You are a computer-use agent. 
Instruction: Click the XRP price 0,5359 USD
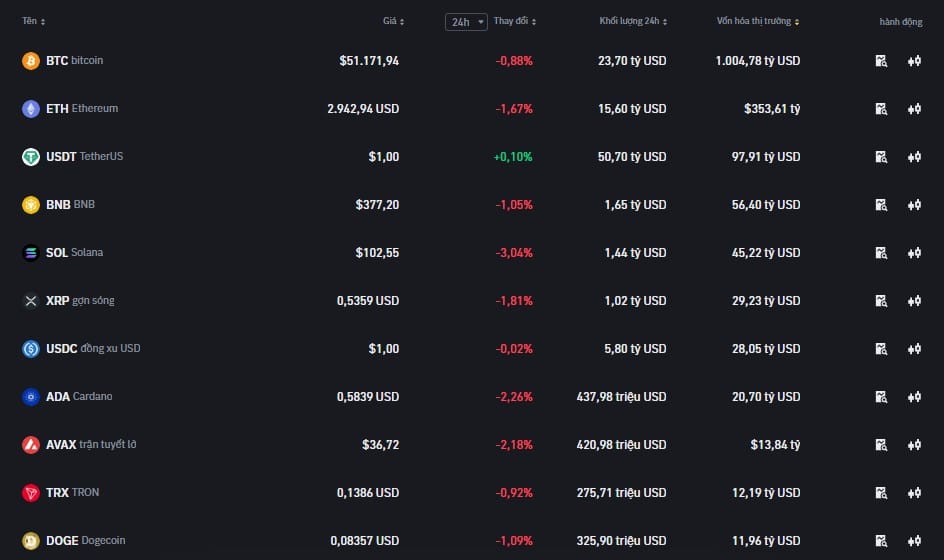(x=368, y=301)
